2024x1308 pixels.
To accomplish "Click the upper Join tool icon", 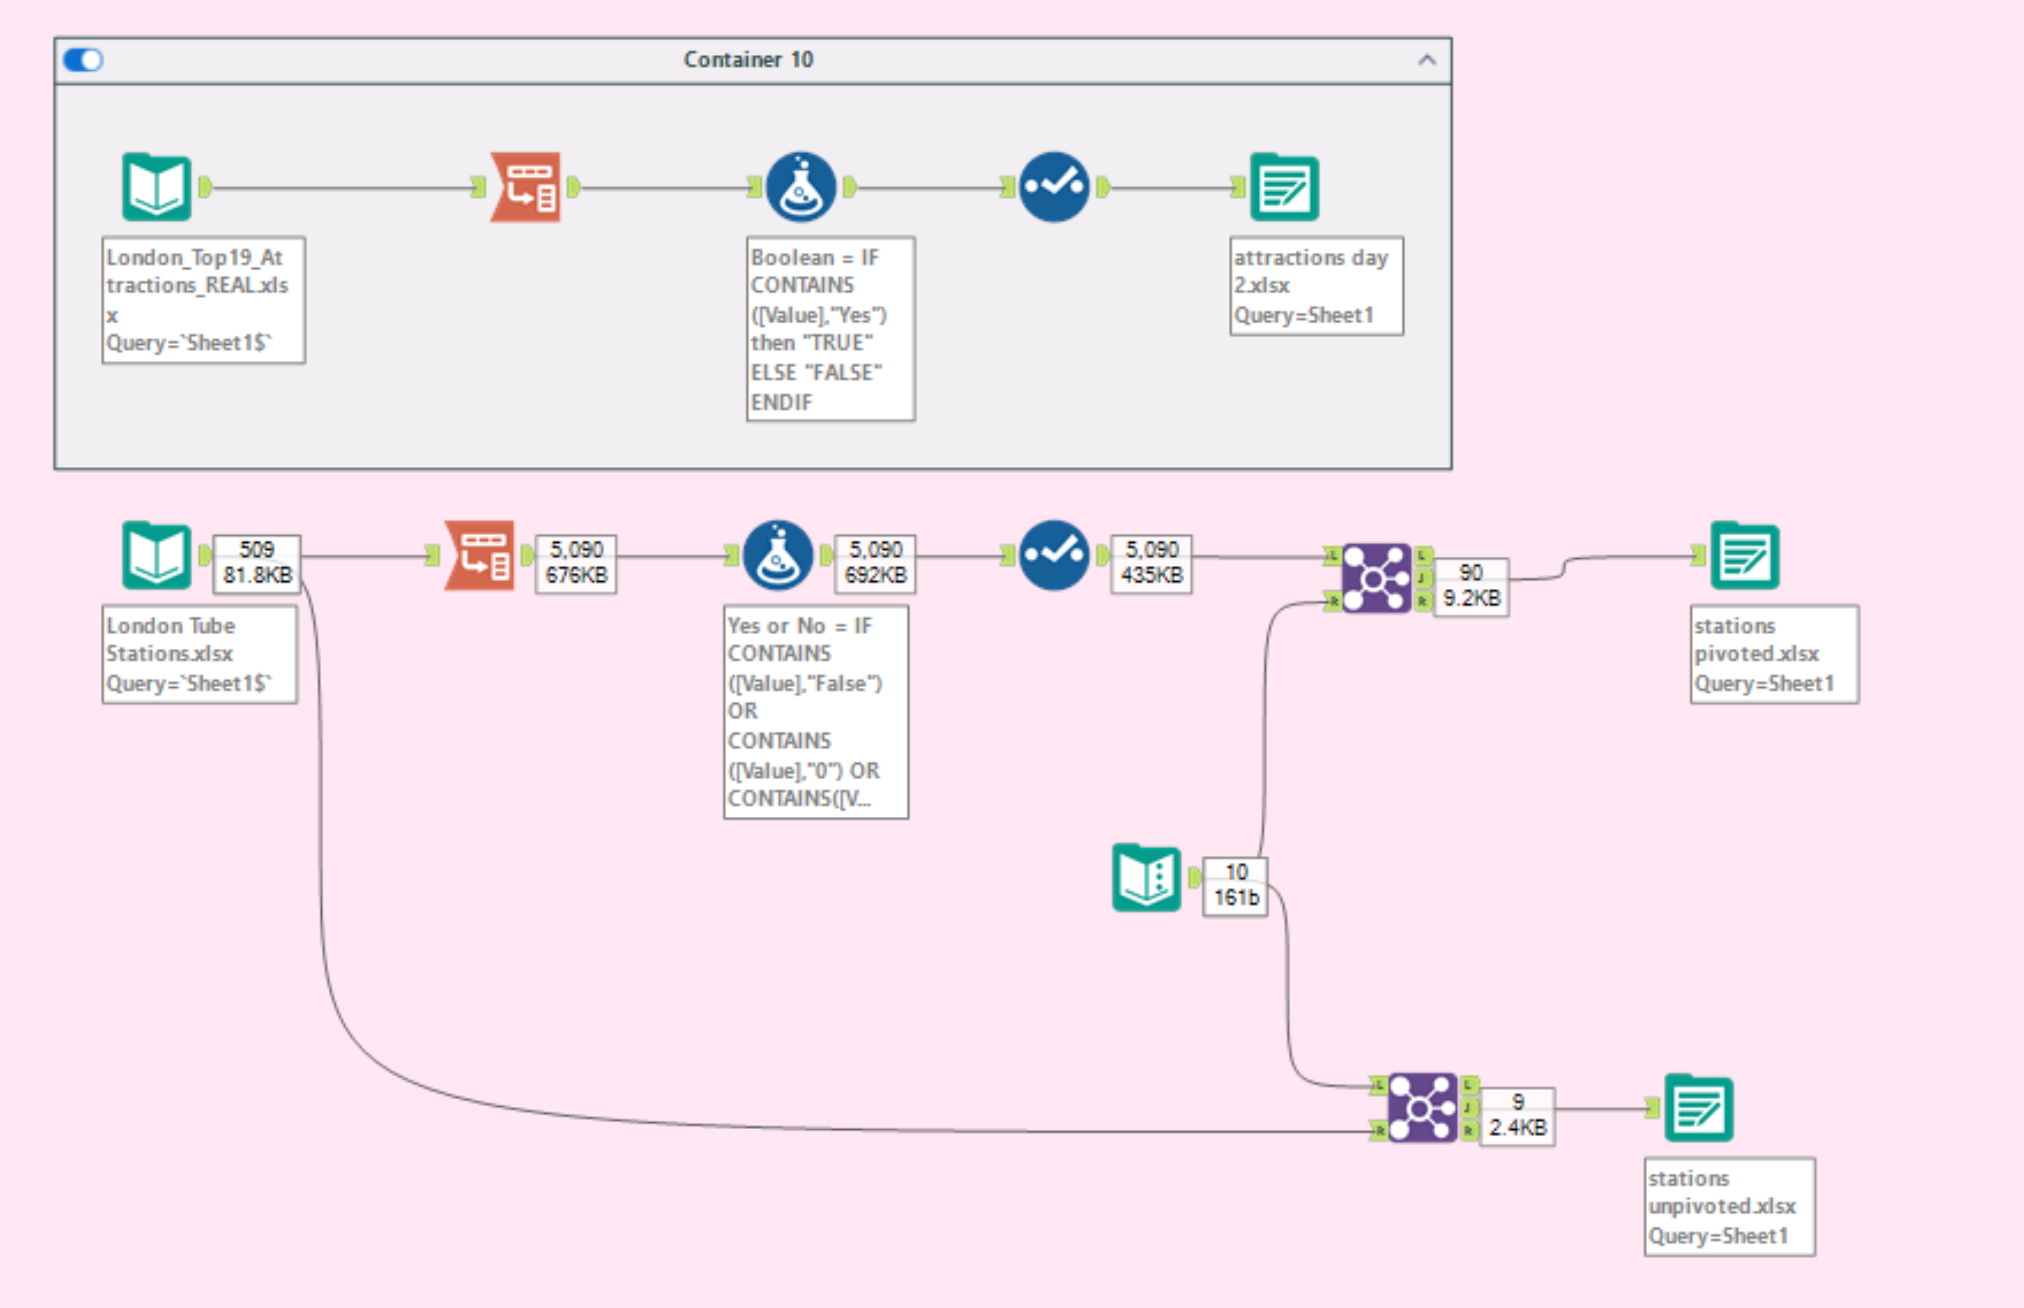I will point(1376,578).
